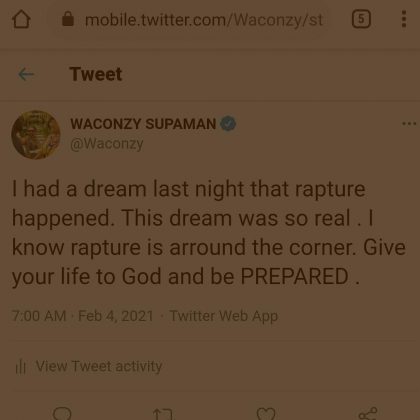The image size is (420, 420).
Task: Open WACONZY SUPAMAN display name link
Action: (x=143, y=124)
